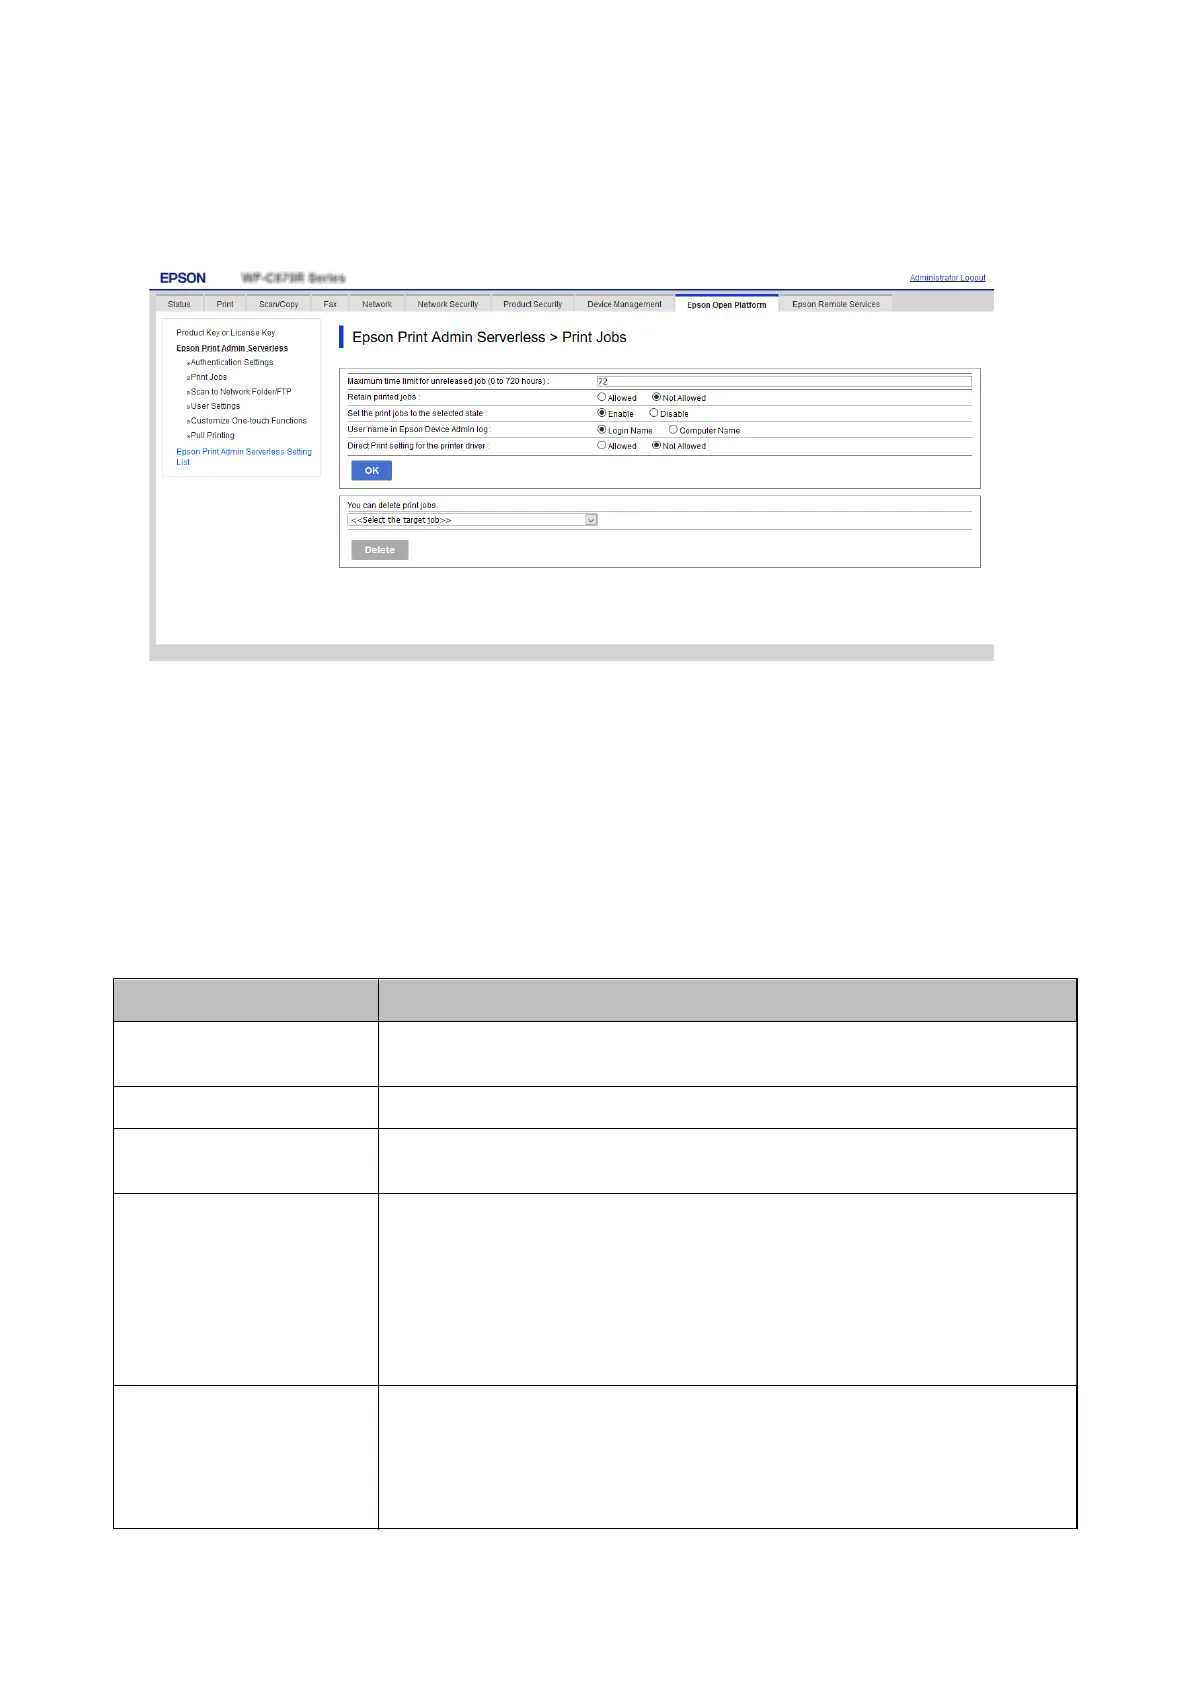This screenshot has height=1684, width=1190.
Task: Select Login Name for admin log
Action: click(602, 430)
